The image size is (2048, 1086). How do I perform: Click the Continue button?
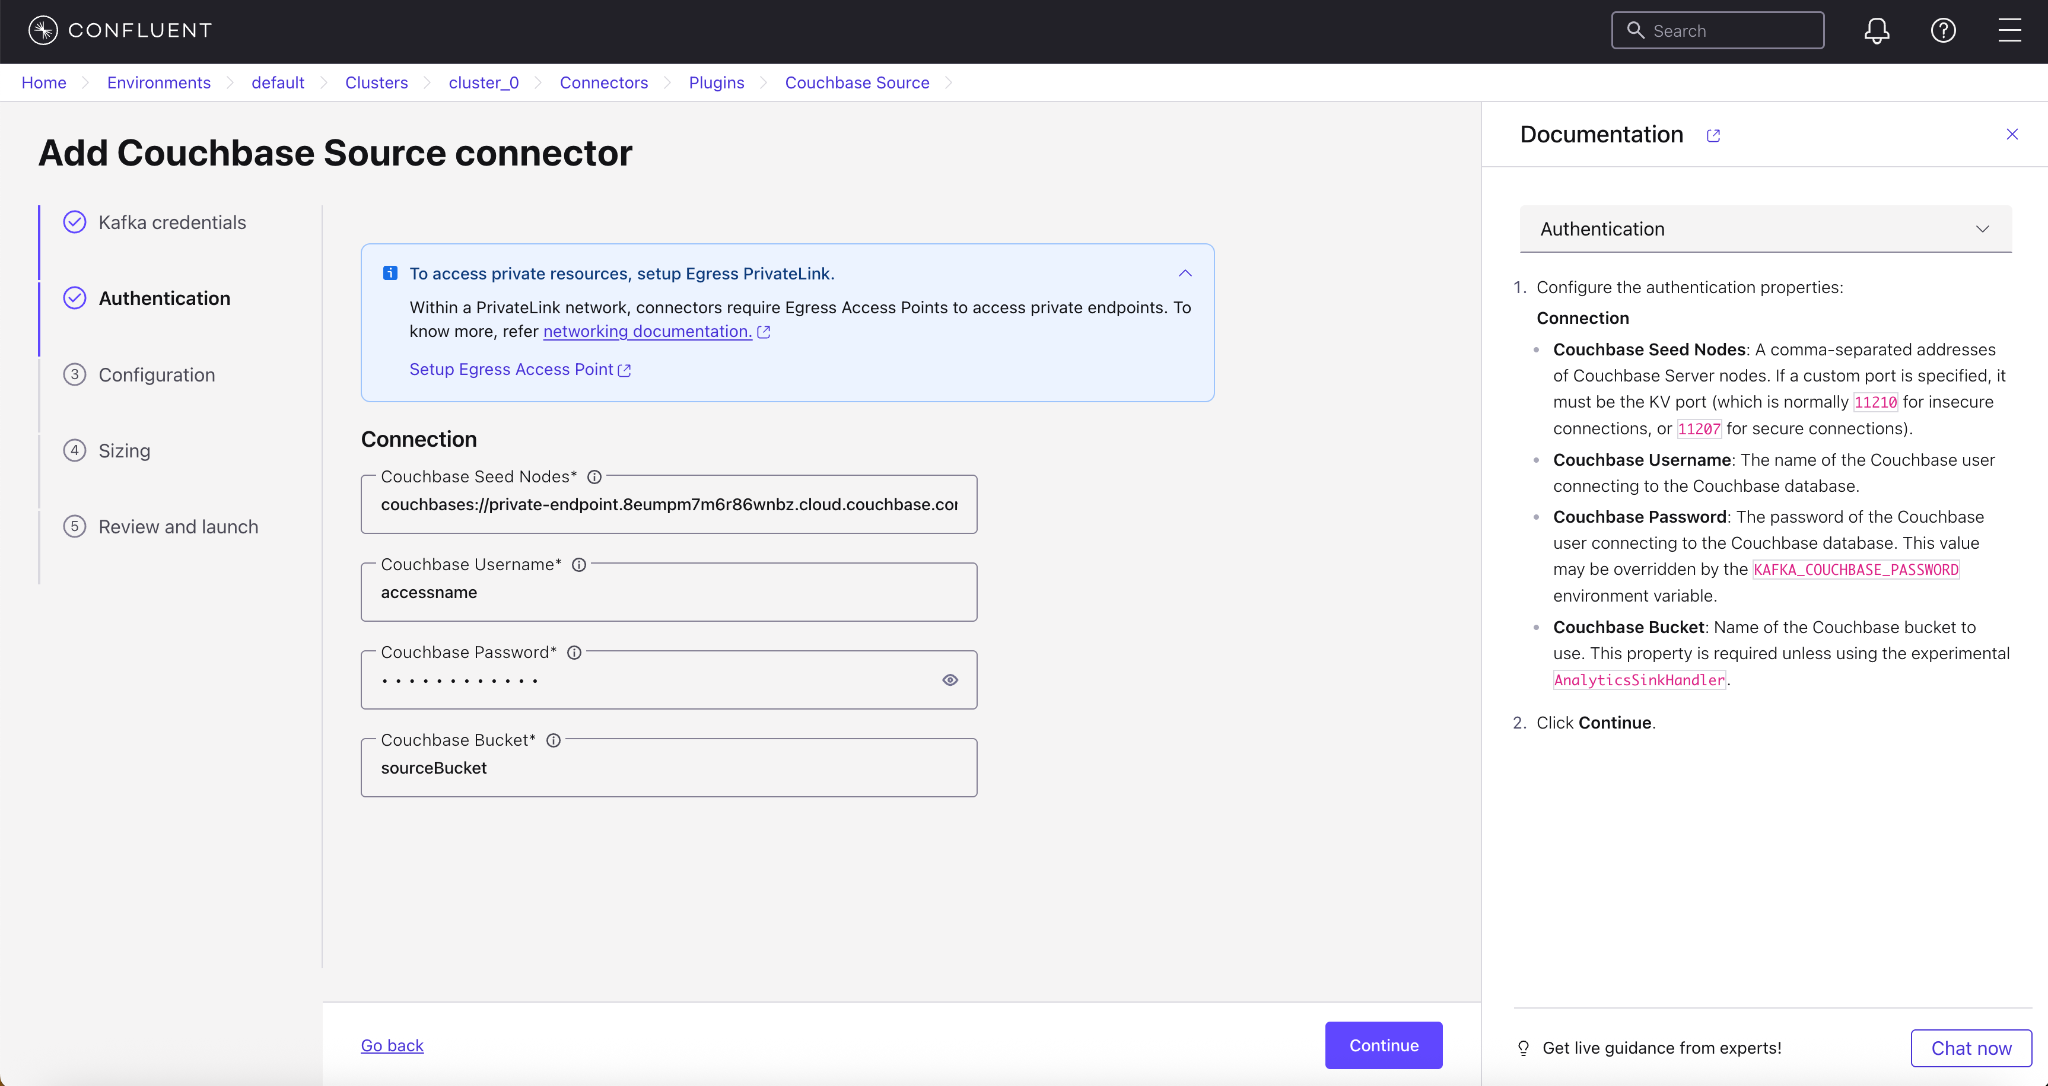(1383, 1045)
